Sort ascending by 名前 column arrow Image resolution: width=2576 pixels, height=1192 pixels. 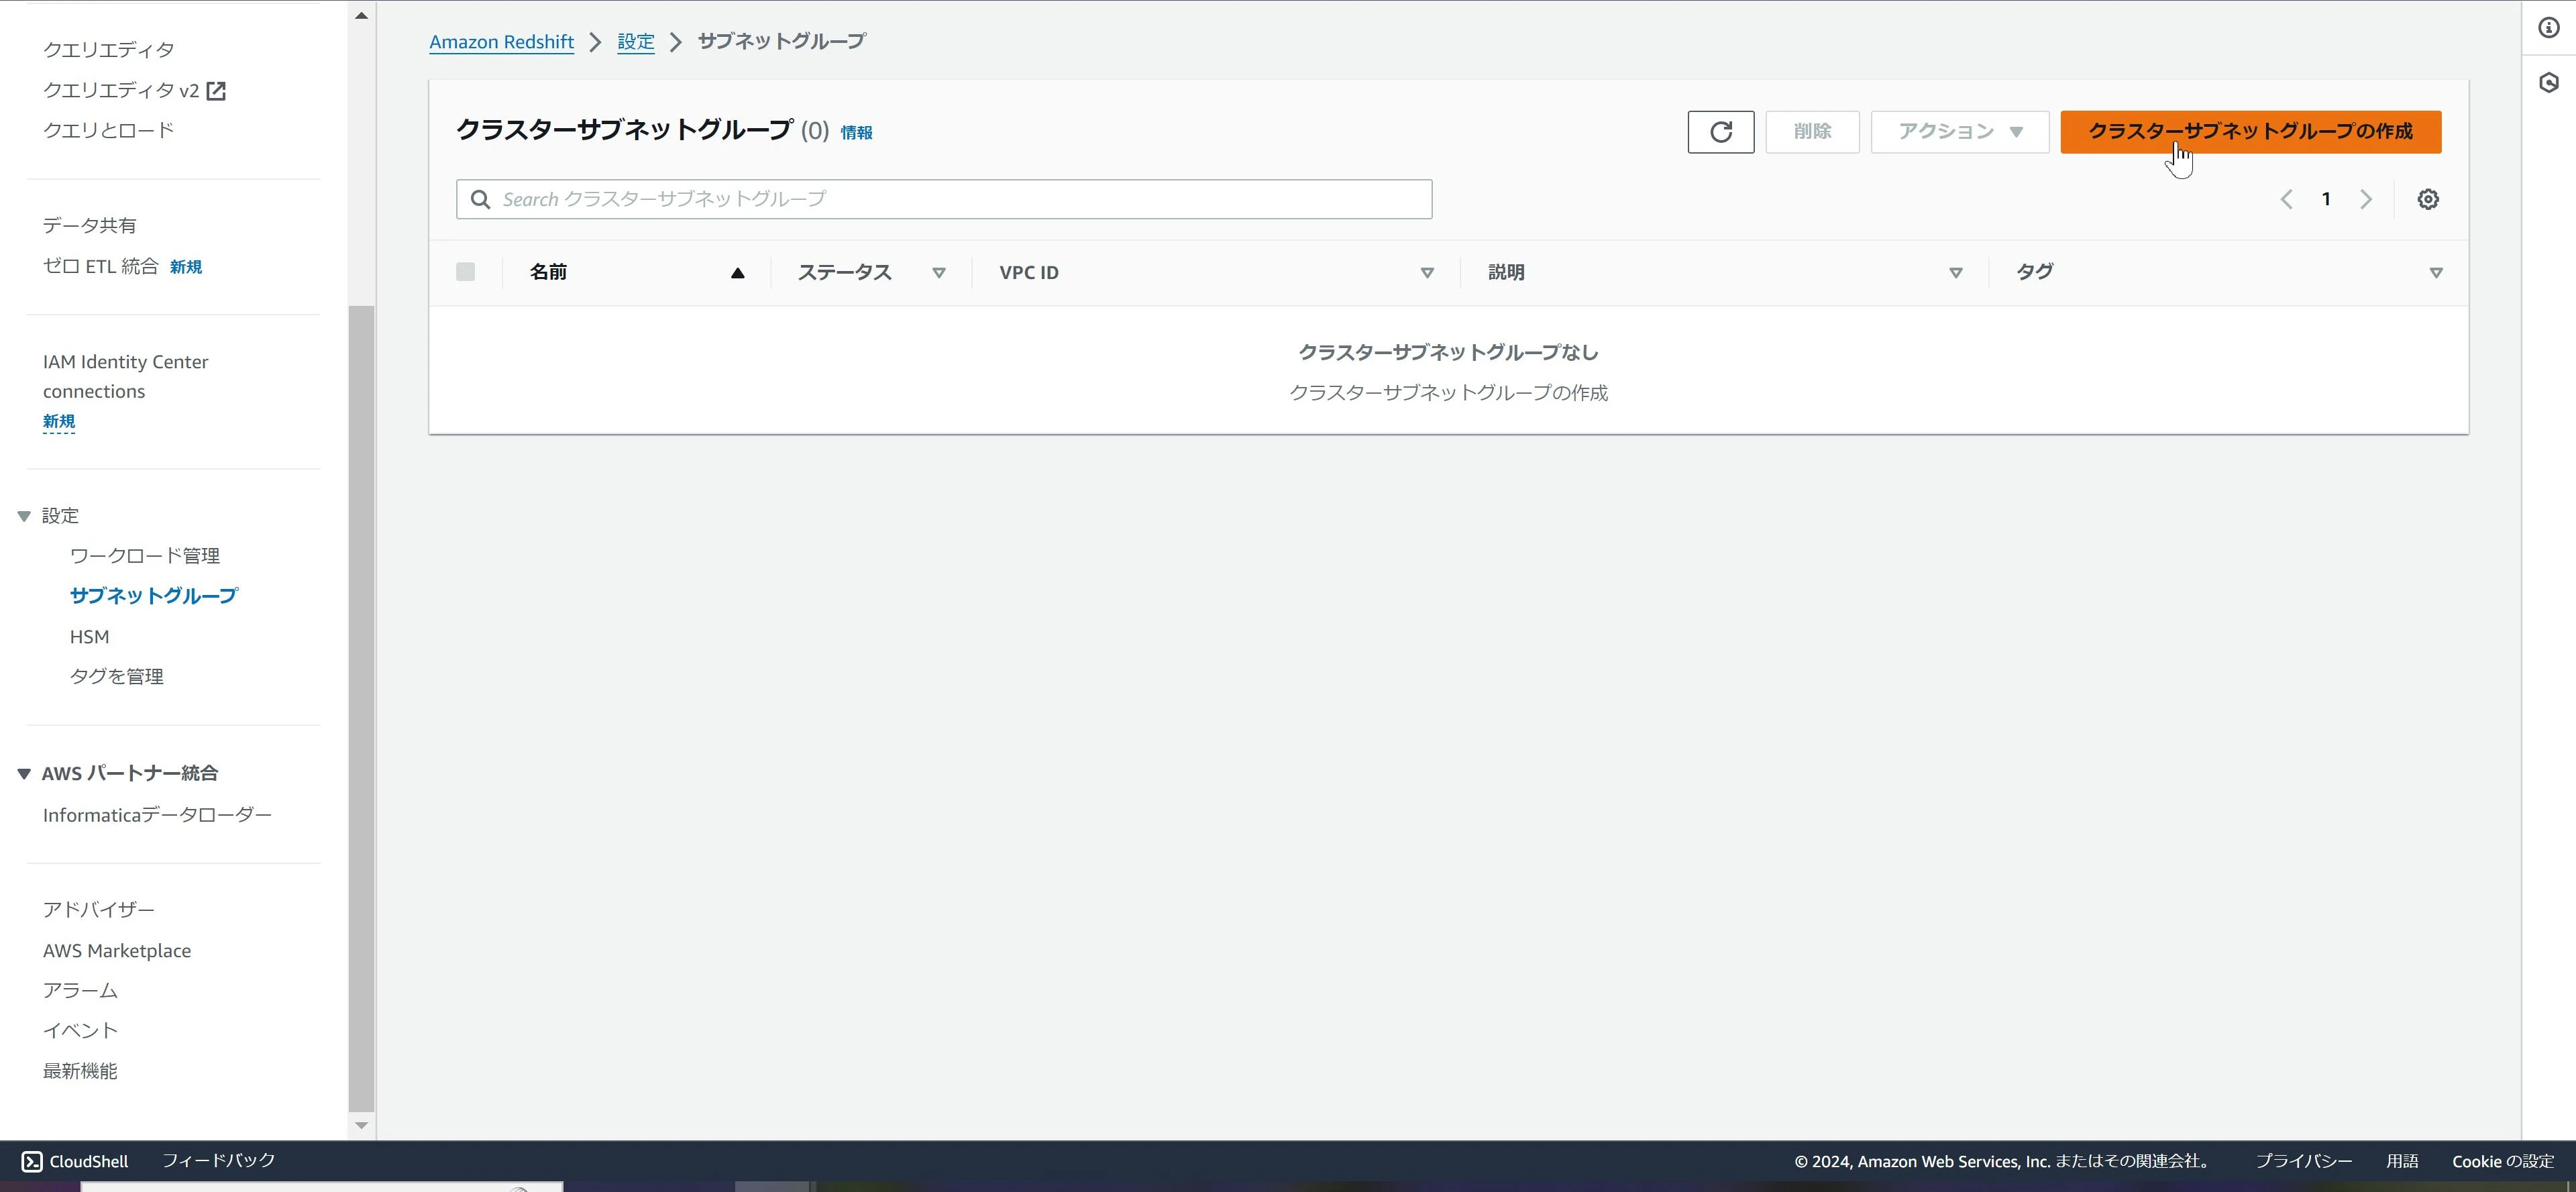[737, 272]
